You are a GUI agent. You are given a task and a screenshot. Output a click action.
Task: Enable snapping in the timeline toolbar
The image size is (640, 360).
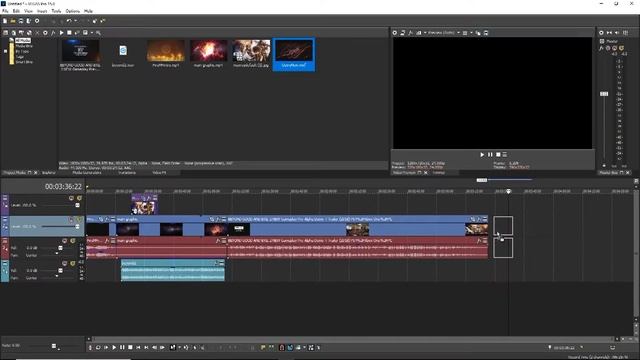point(281,347)
